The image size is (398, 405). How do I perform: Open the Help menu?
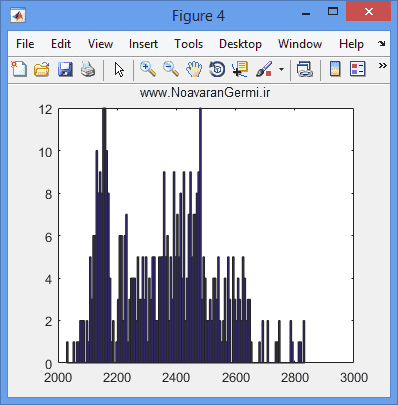point(351,44)
